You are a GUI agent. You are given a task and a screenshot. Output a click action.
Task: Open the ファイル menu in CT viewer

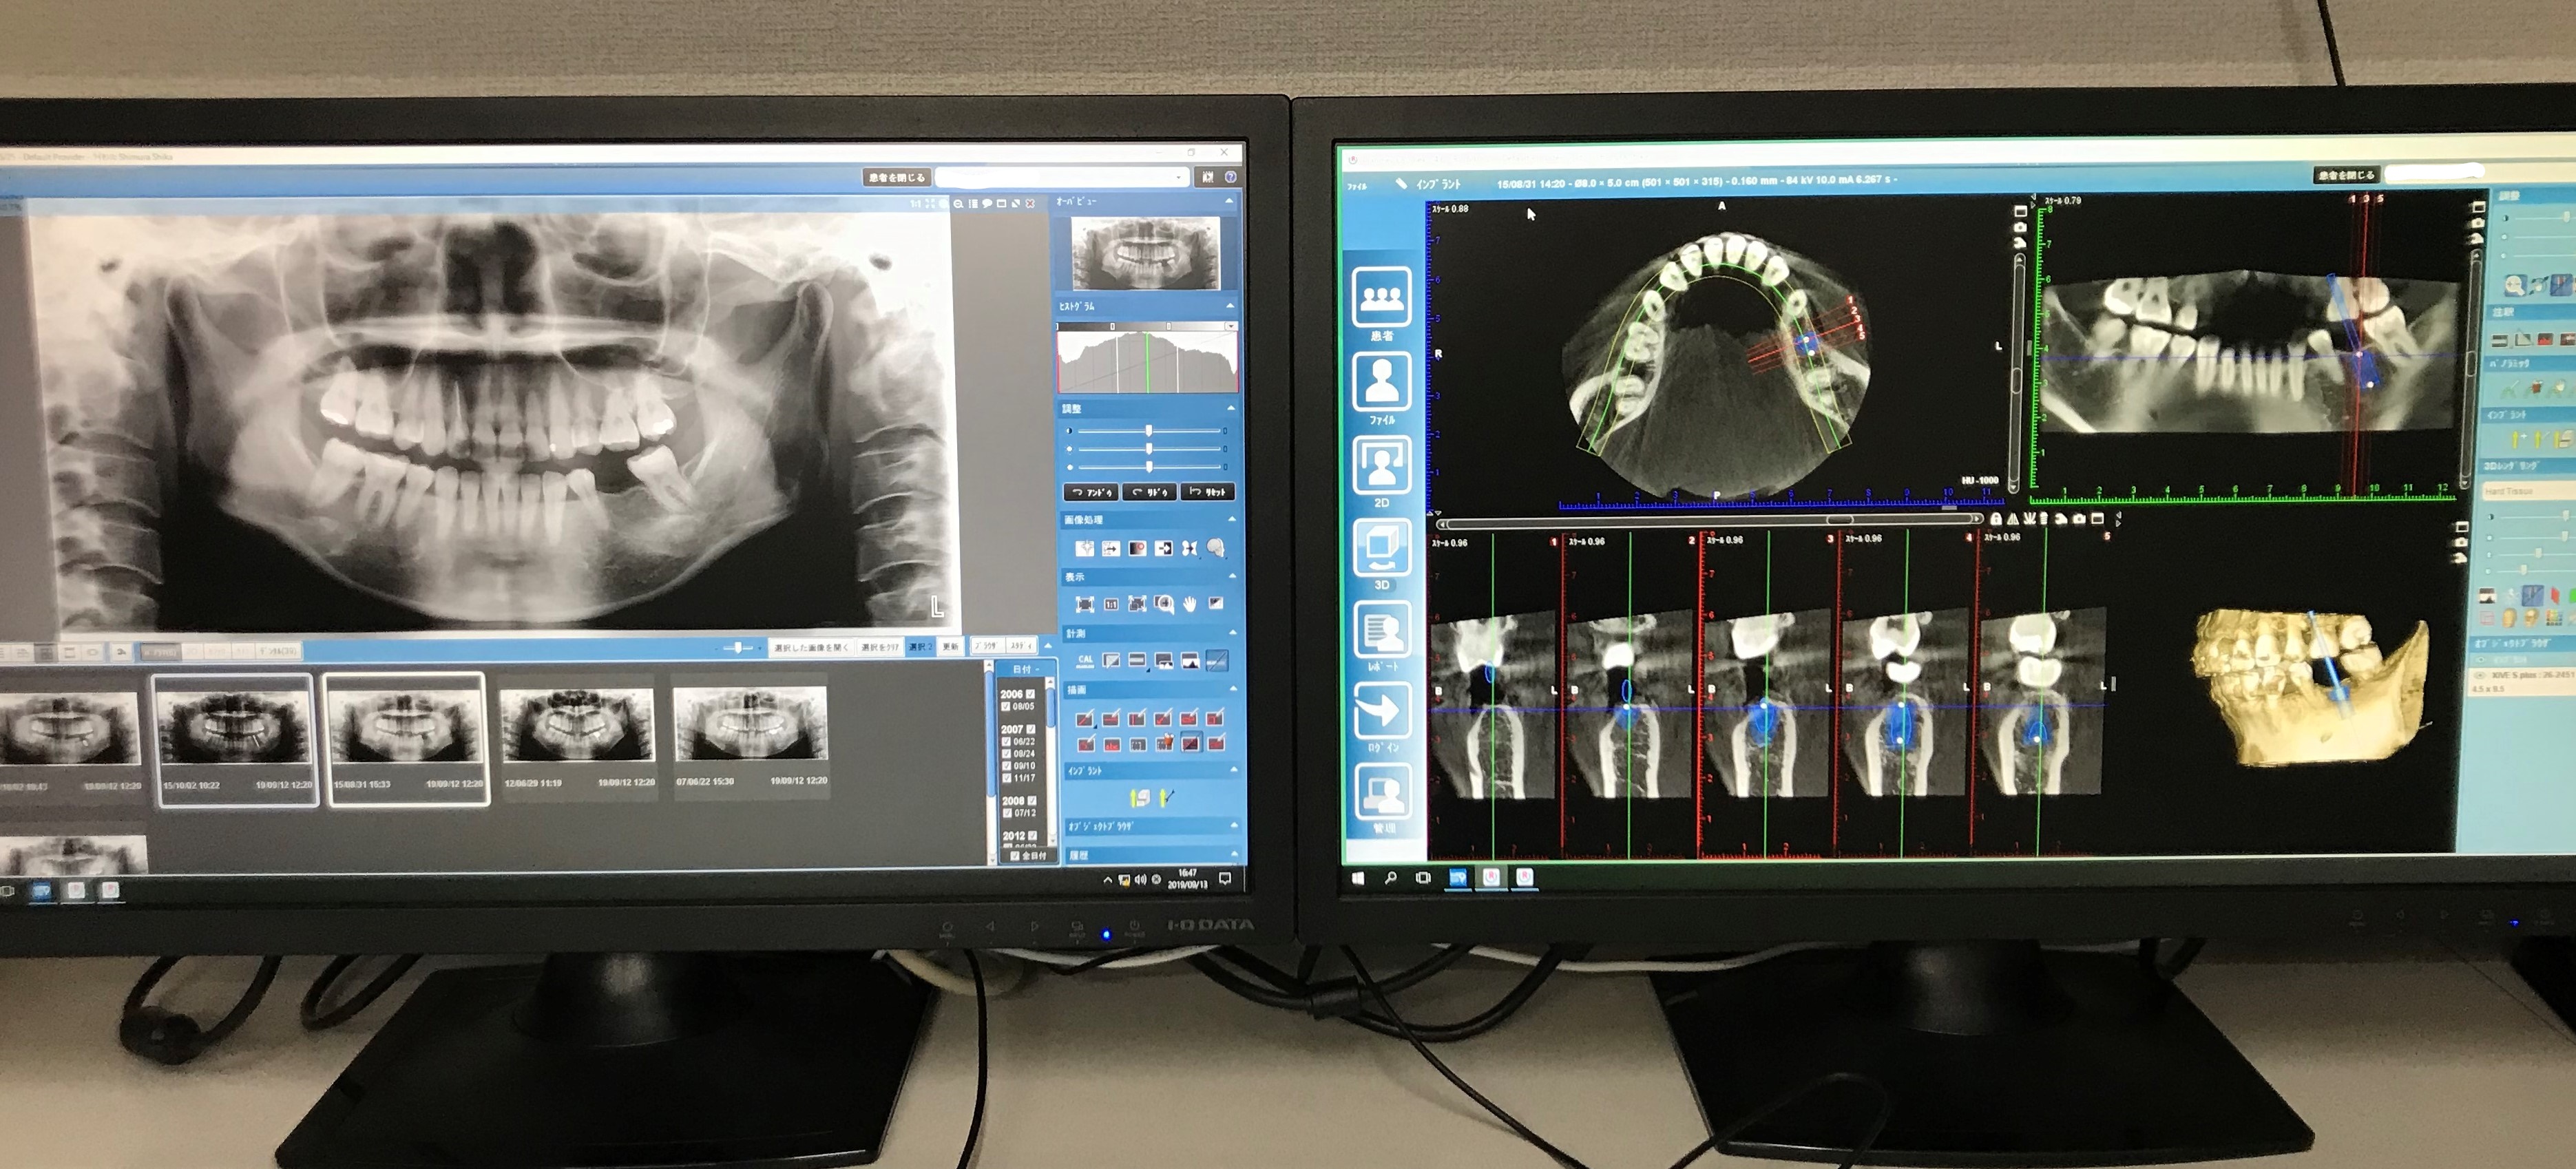tap(1357, 186)
